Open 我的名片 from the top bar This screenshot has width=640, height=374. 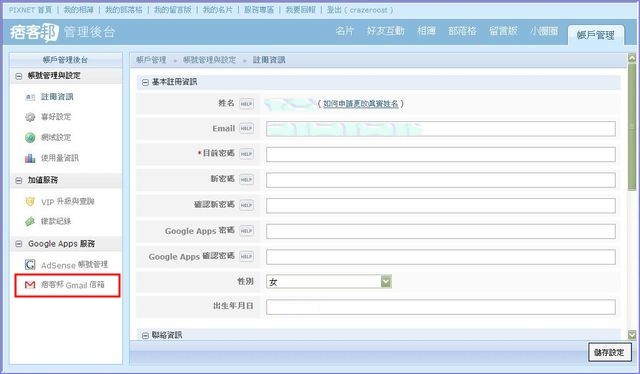point(218,10)
